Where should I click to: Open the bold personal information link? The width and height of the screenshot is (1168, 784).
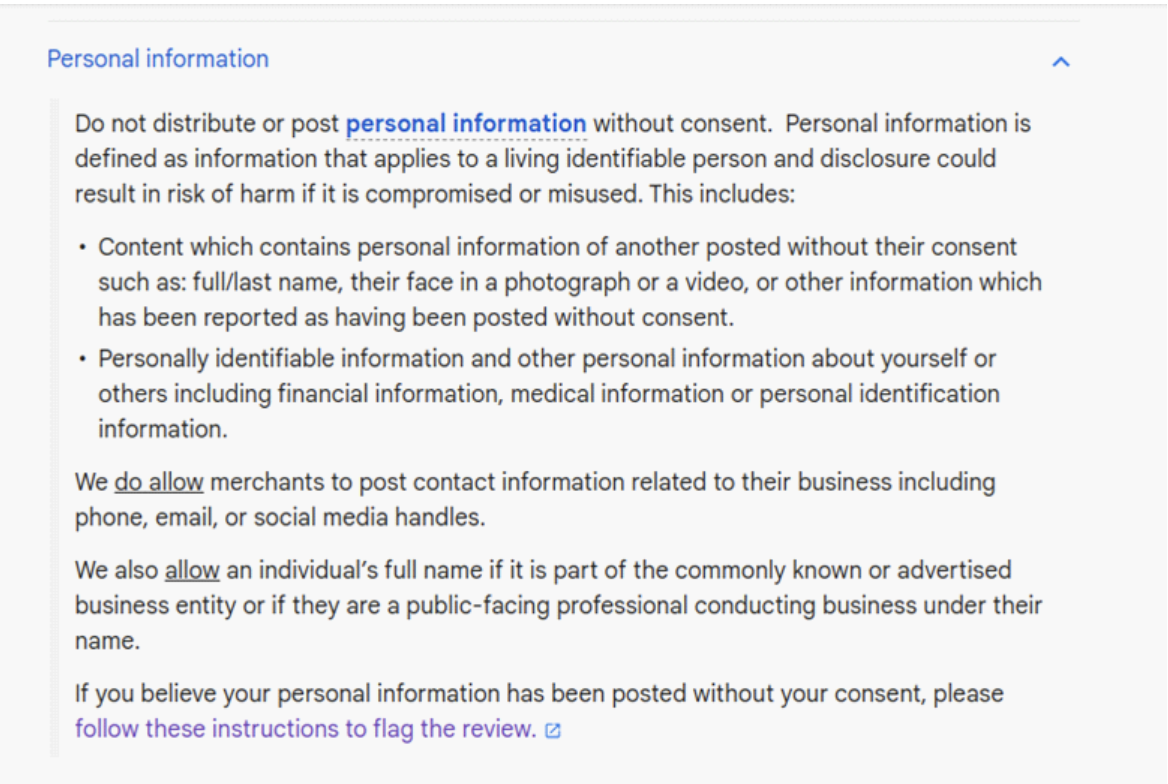(466, 125)
